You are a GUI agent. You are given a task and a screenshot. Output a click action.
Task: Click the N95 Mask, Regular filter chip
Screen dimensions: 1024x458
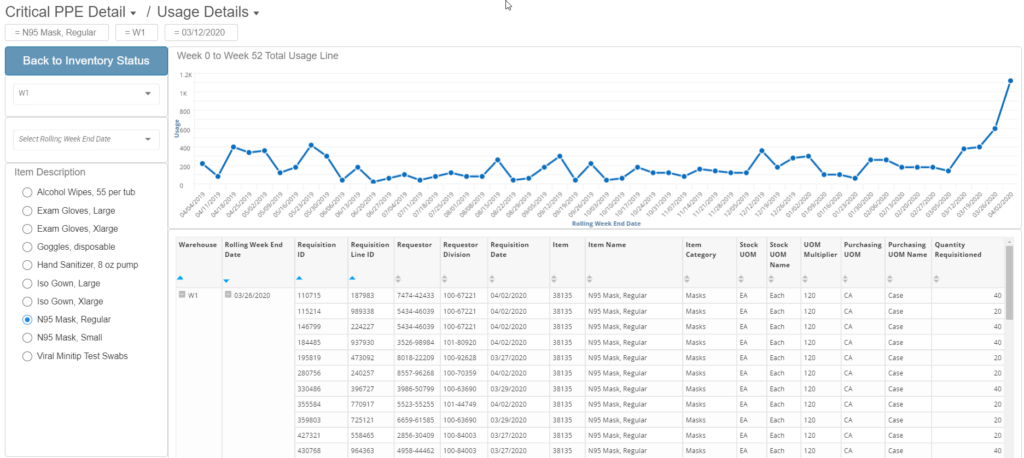[56, 33]
